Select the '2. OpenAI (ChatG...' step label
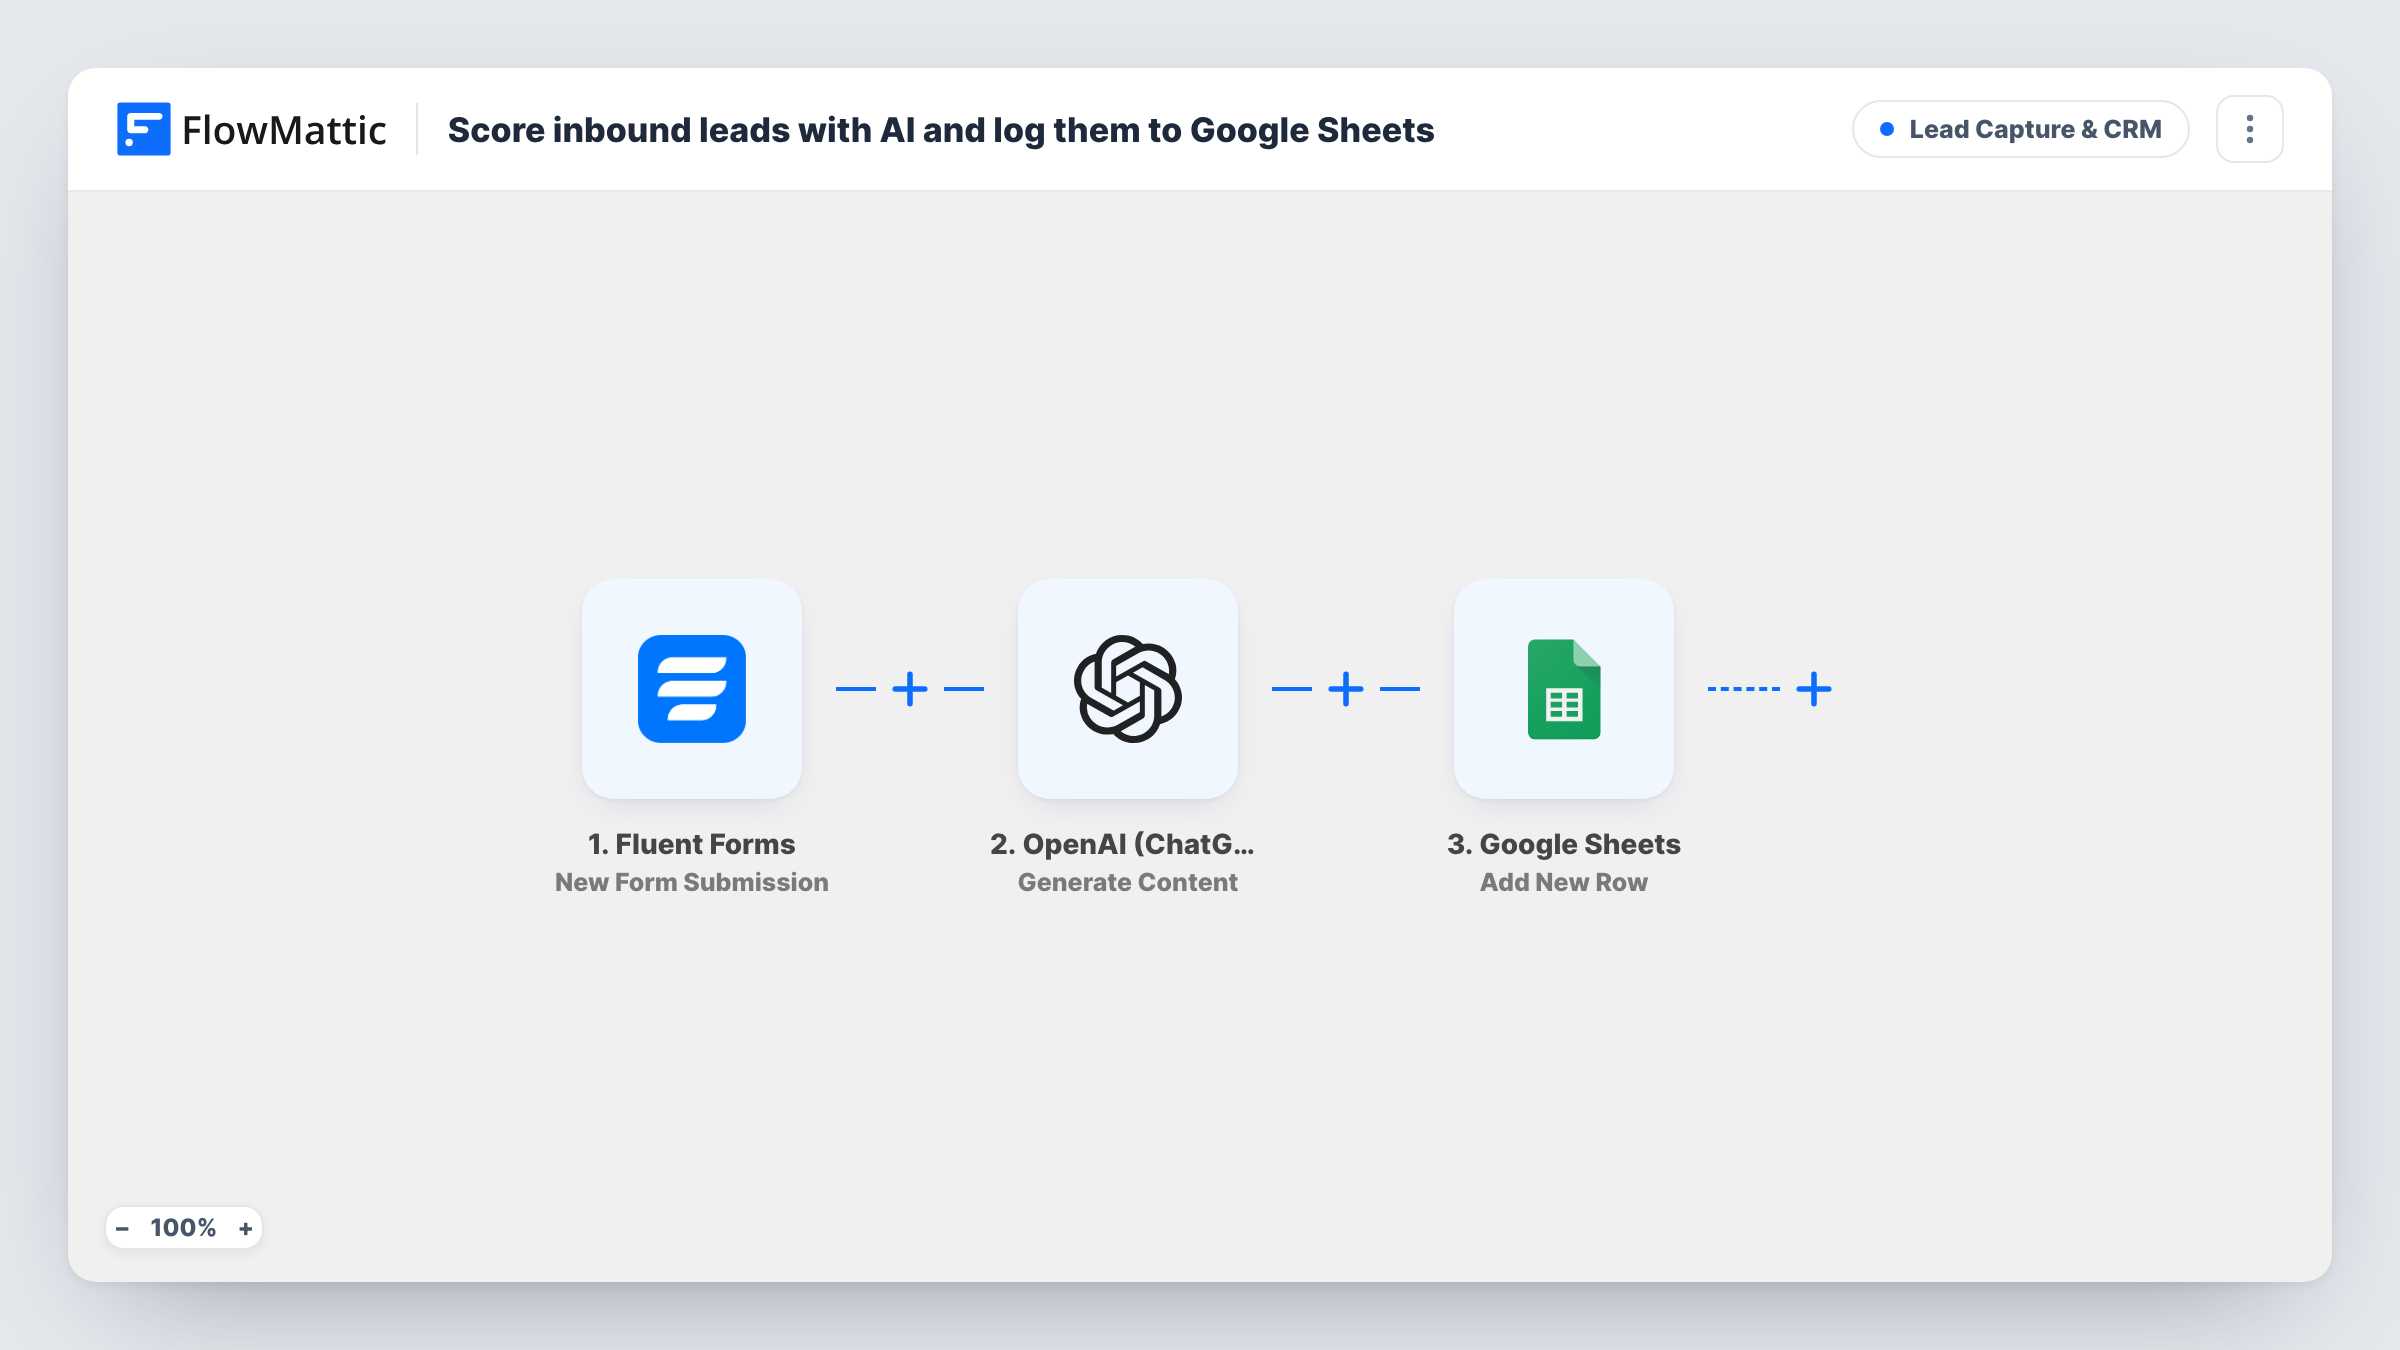Viewport: 2400px width, 1350px height. click(1122, 844)
